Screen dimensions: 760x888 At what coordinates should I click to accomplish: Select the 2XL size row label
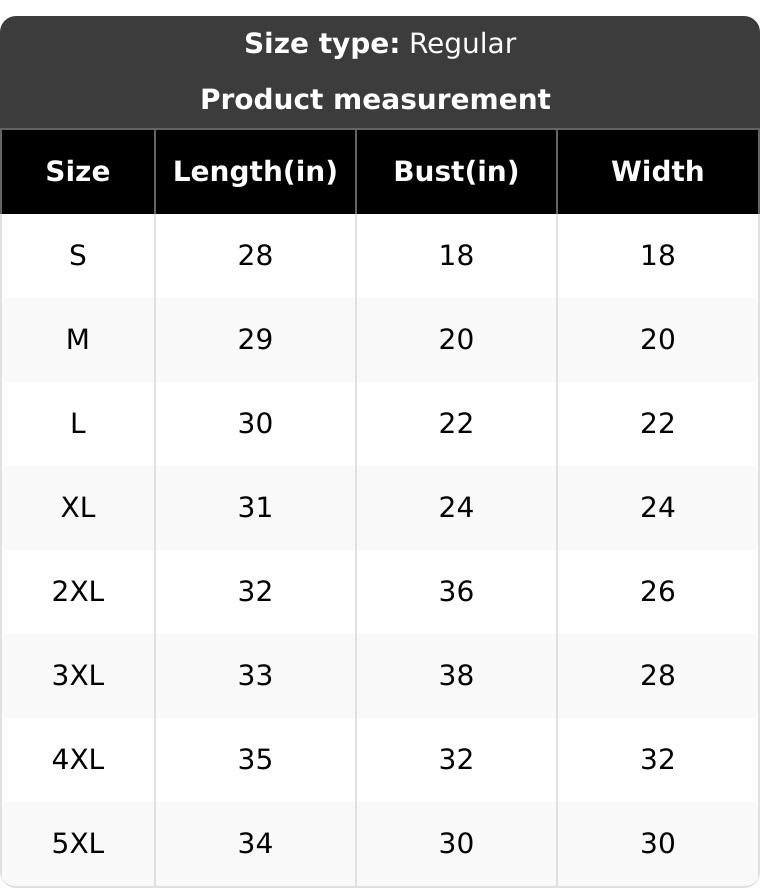coord(78,592)
